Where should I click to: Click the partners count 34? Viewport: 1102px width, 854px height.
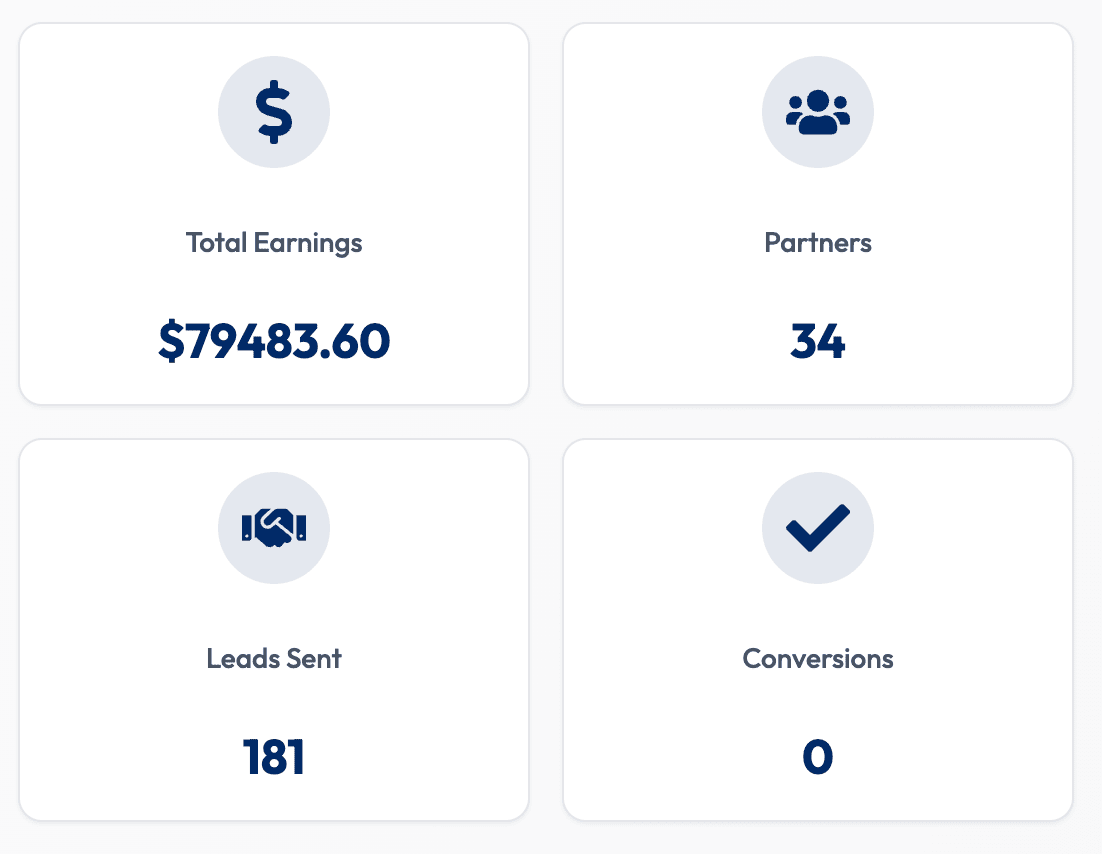pyautogui.click(x=818, y=342)
